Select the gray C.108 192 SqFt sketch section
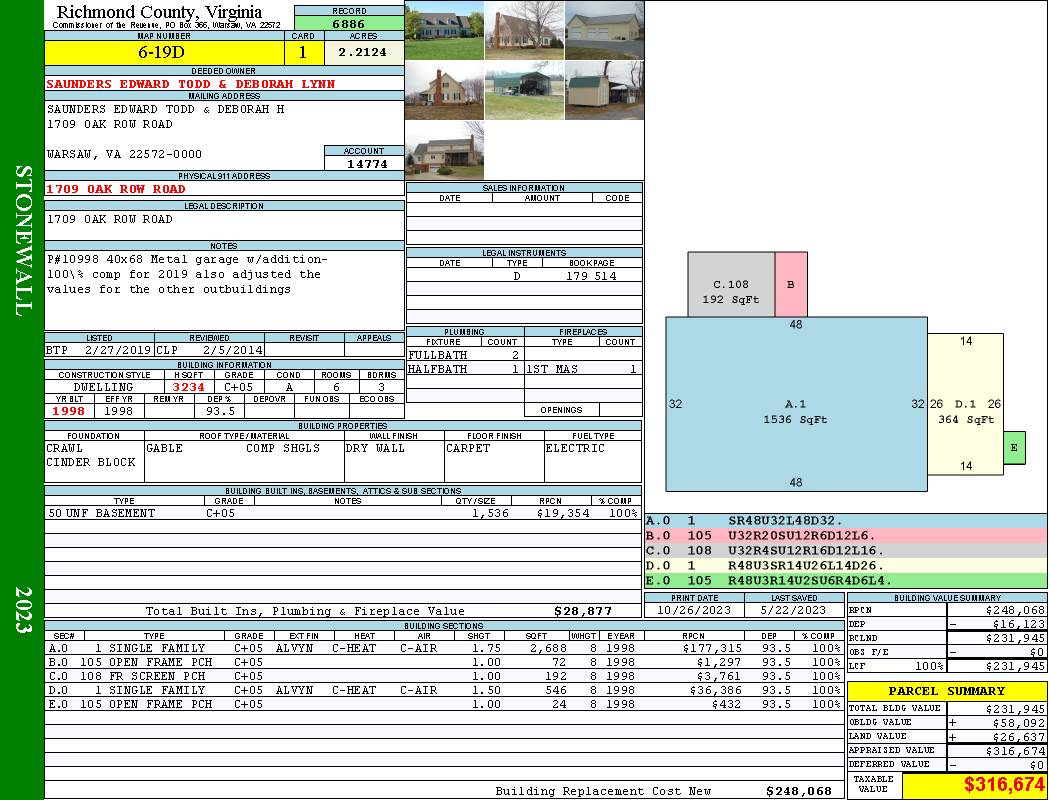 pyautogui.click(x=730, y=285)
